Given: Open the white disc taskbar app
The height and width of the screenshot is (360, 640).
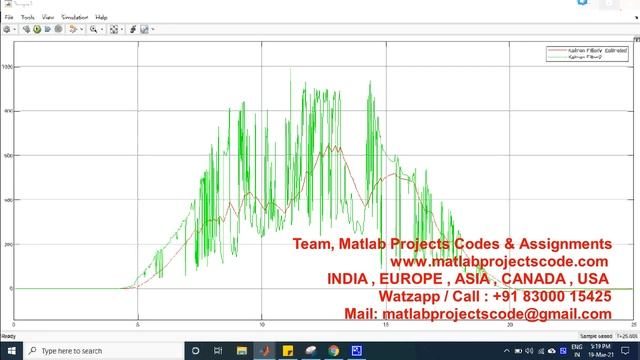Looking at the screenshot, I should [311, 351].
